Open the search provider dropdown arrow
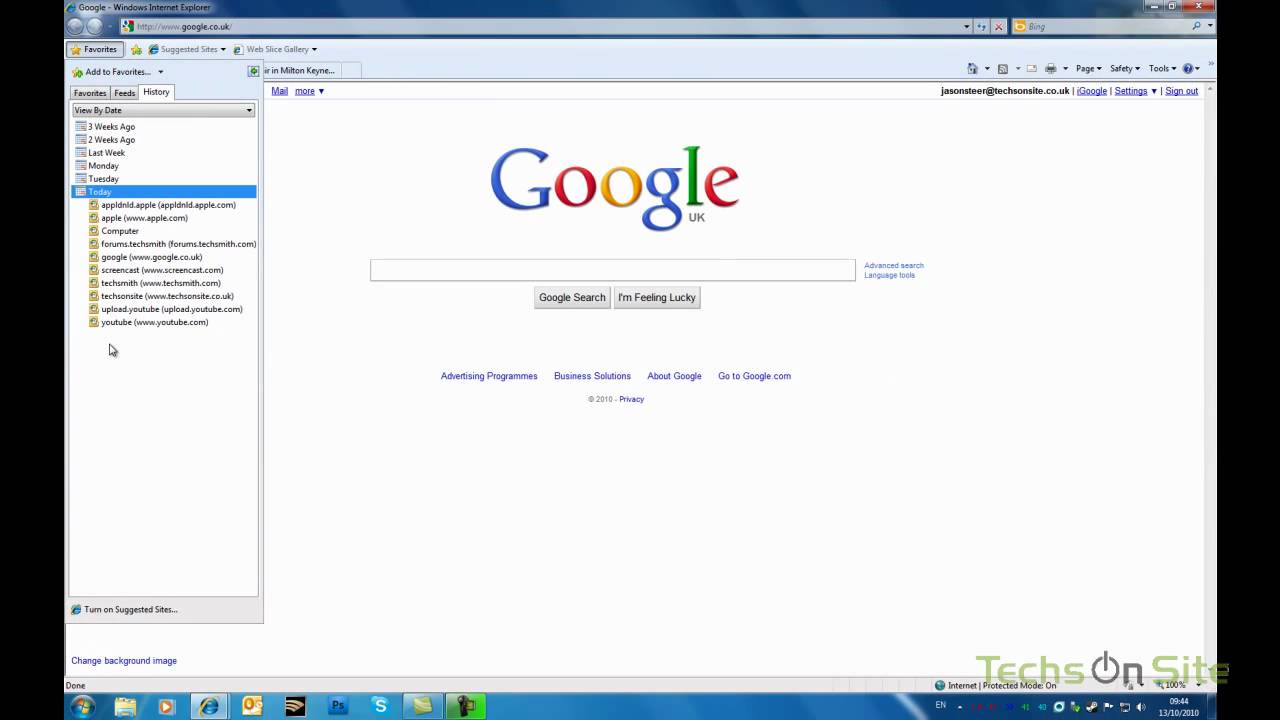This screenshot has height=720, width=1280. click(x=1210, y=27)
